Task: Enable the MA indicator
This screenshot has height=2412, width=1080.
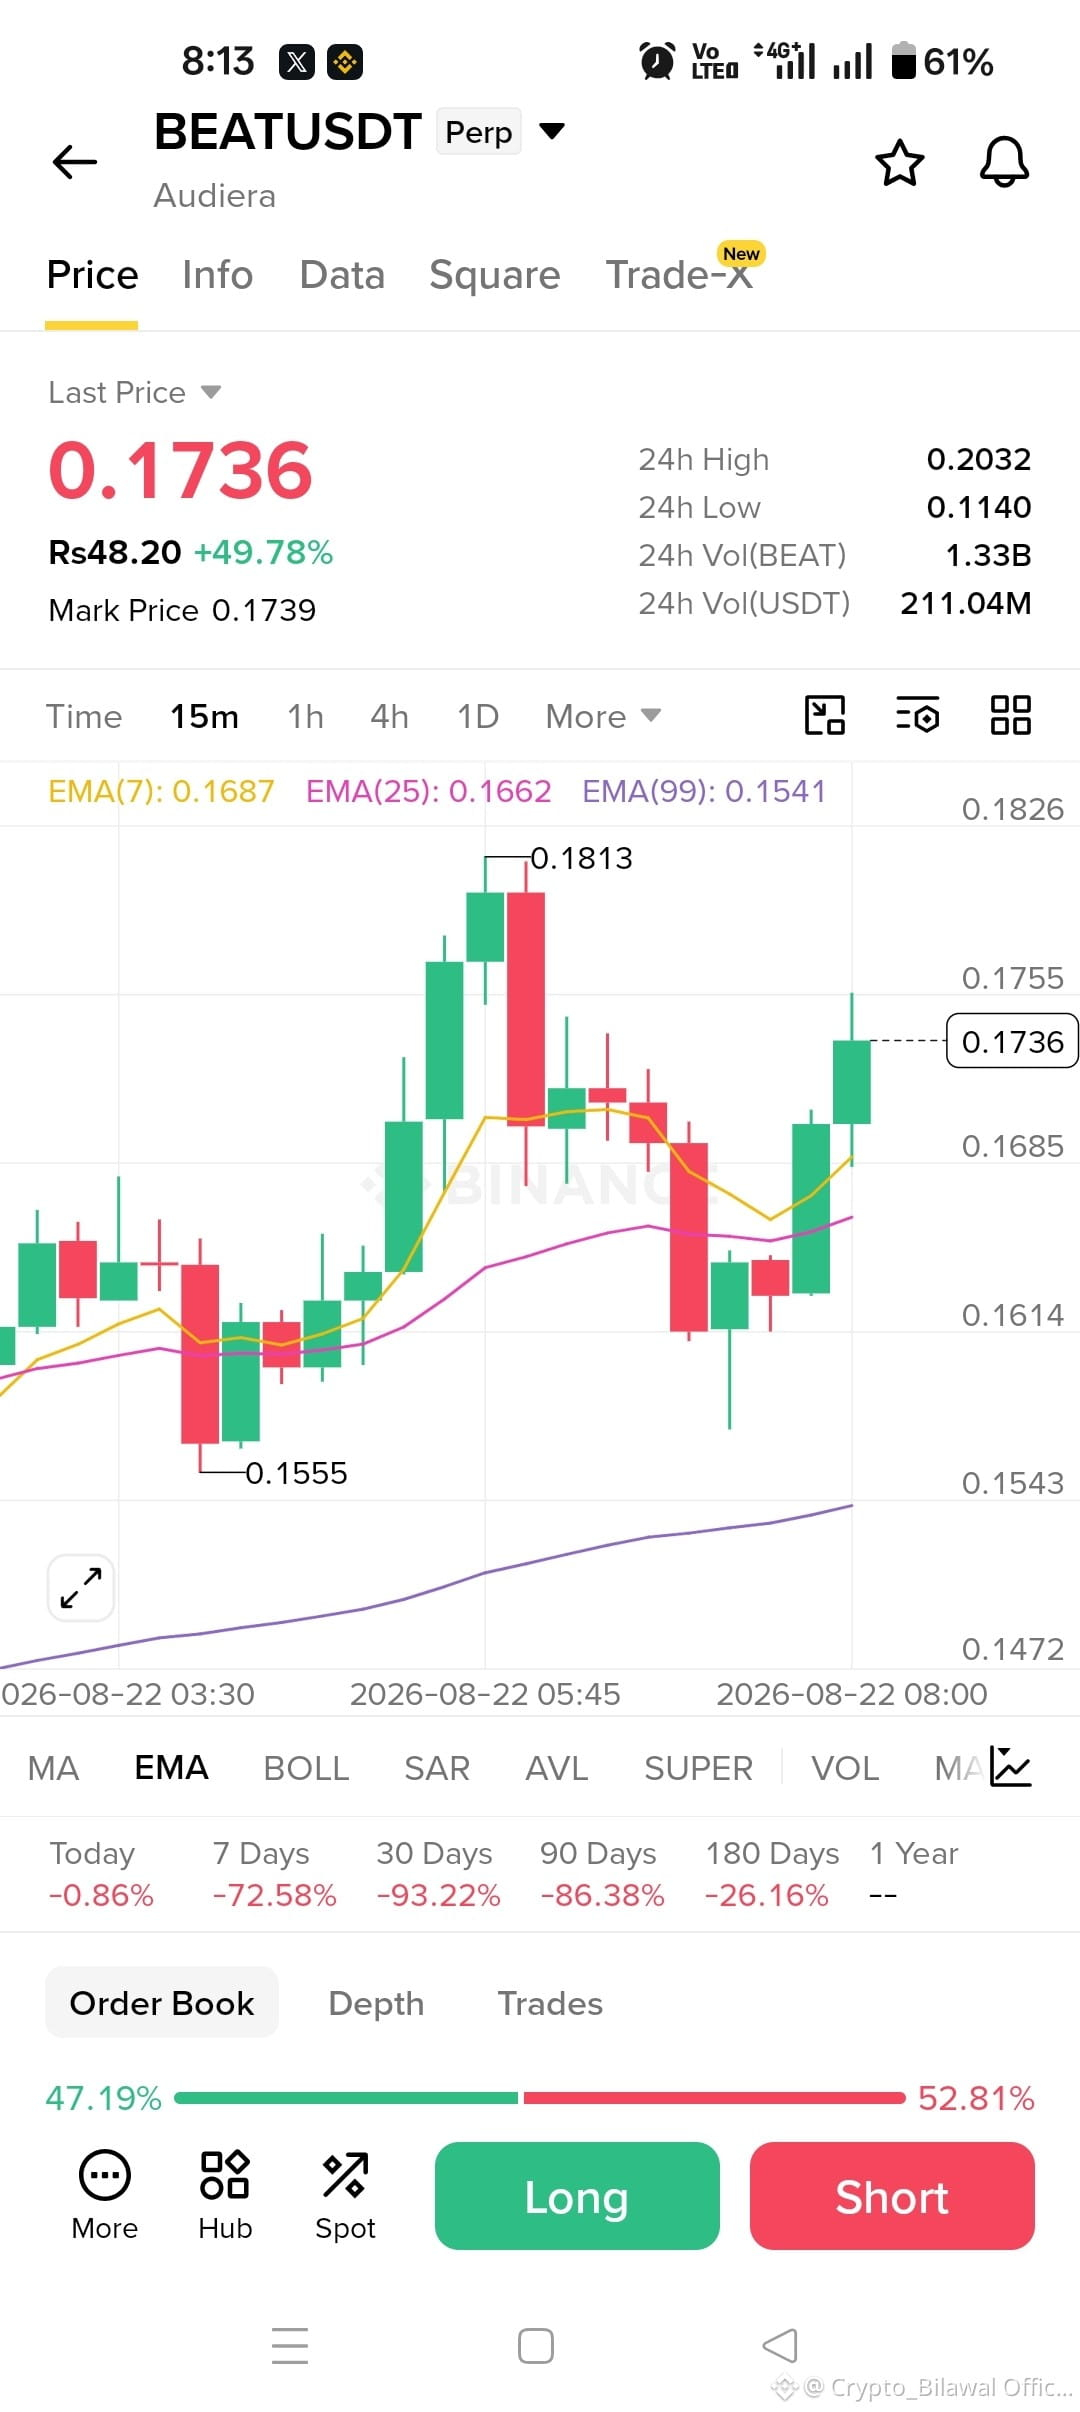Action: 53,1768
